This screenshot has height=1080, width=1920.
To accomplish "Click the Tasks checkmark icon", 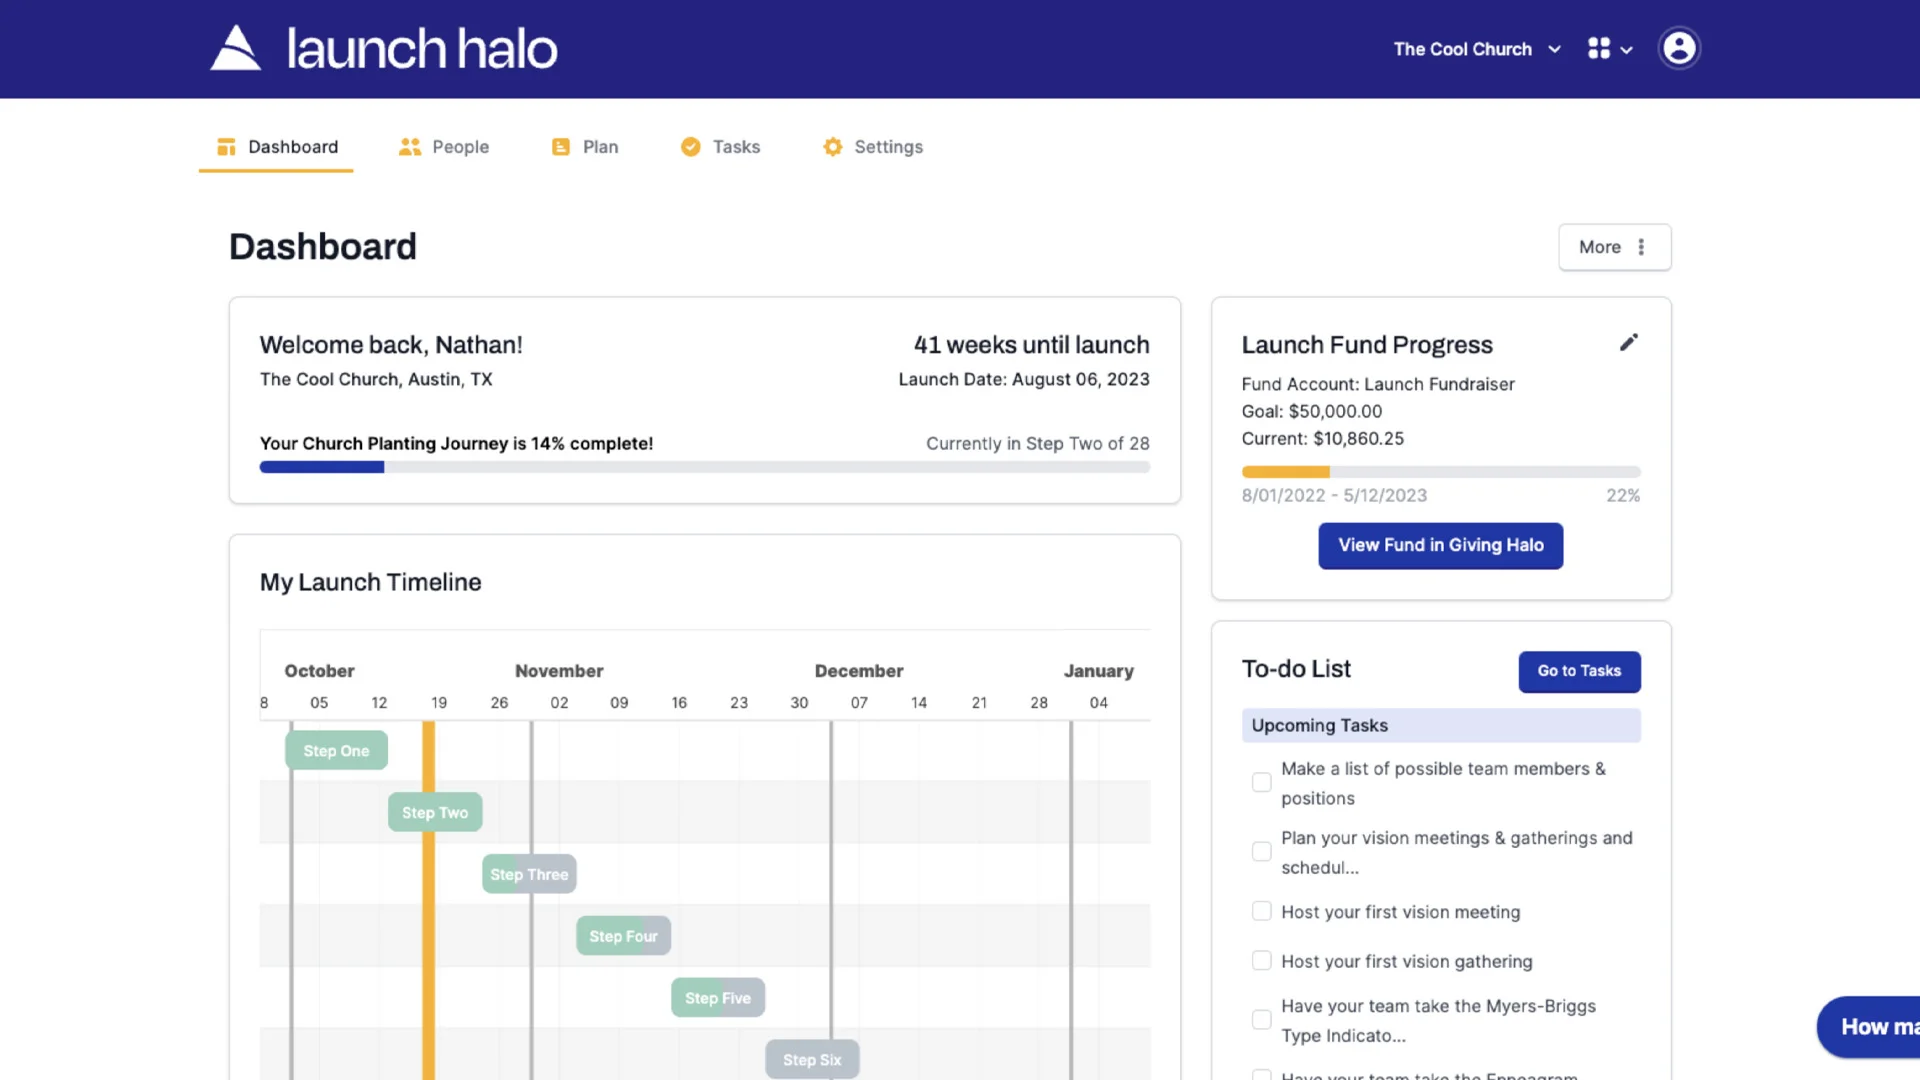I will [x=691, y=147].
